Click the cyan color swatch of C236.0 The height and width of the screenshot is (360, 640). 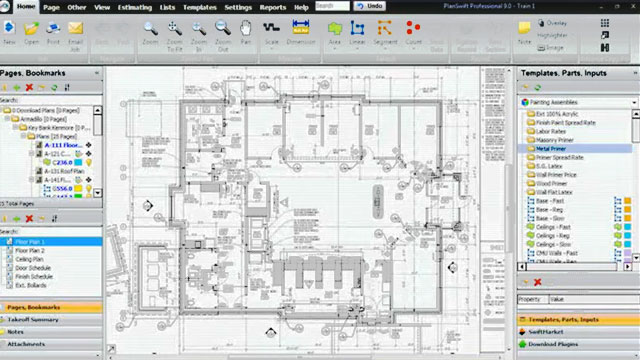point(78,162)
